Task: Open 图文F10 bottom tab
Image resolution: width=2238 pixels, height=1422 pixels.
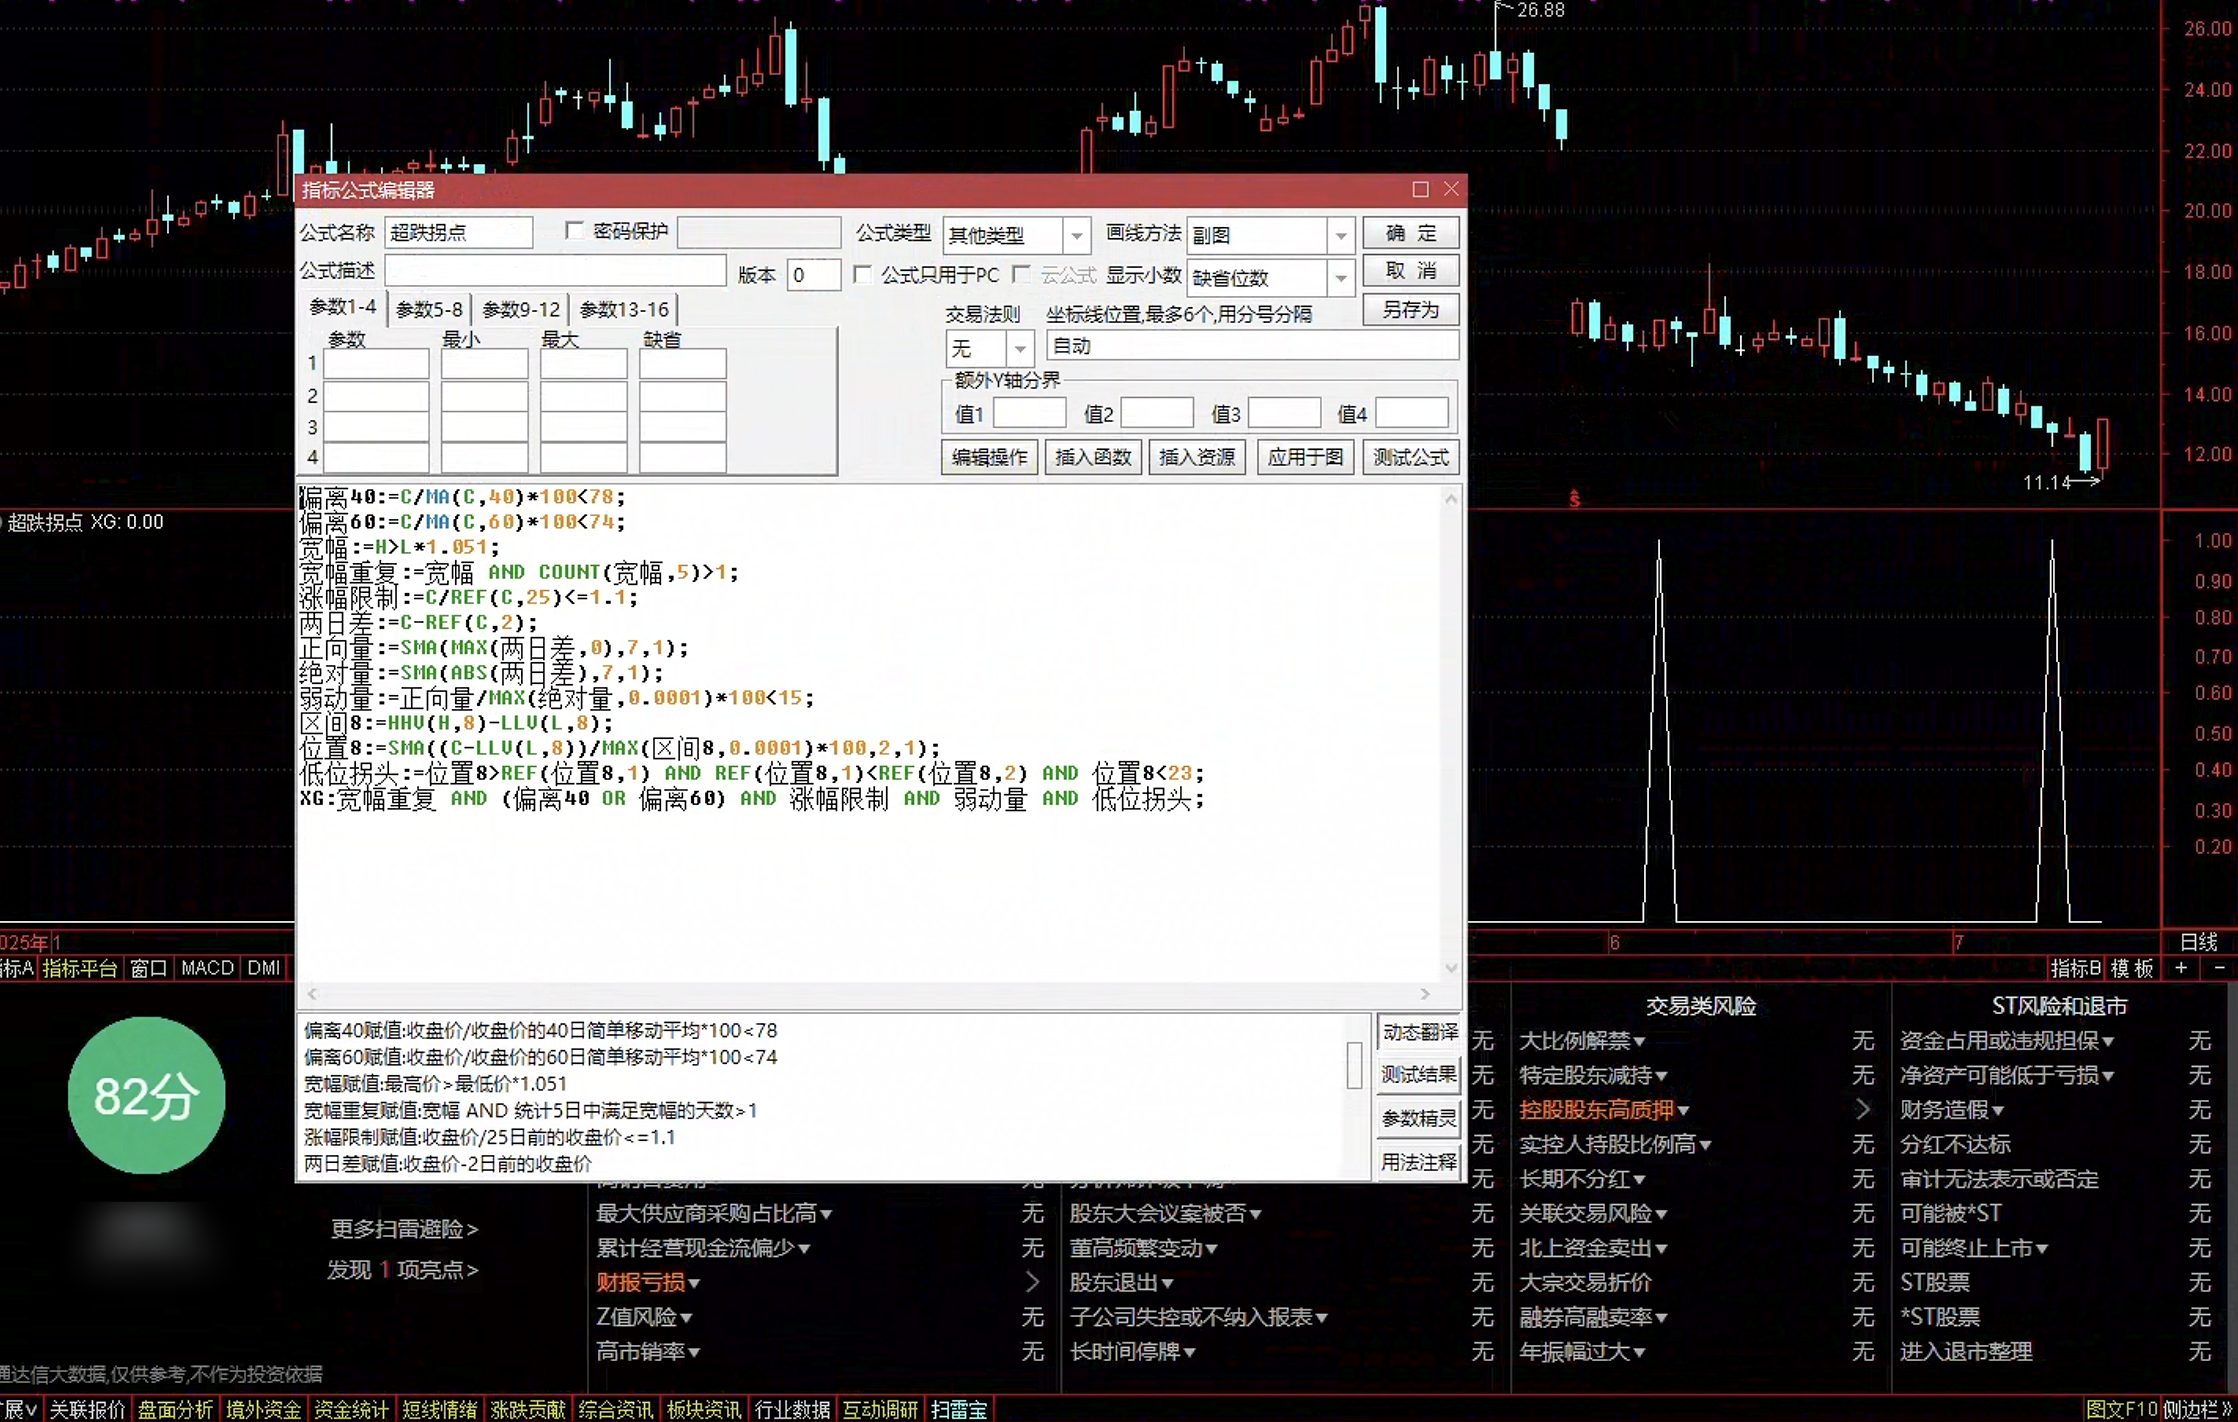Action: point(2121,1410)
